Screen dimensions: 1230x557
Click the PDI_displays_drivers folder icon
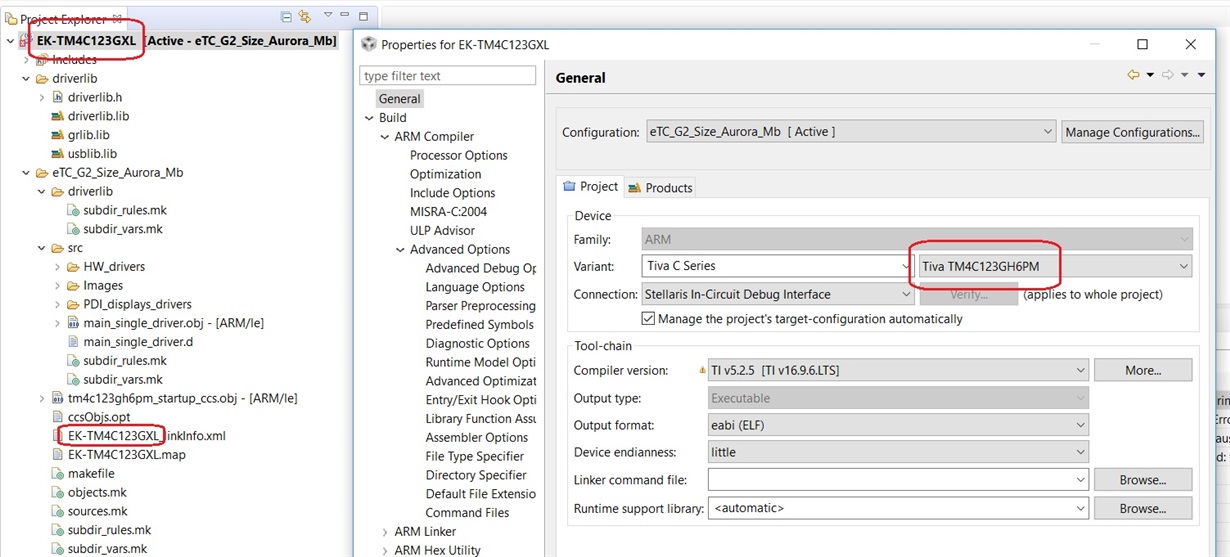[74, 304]
